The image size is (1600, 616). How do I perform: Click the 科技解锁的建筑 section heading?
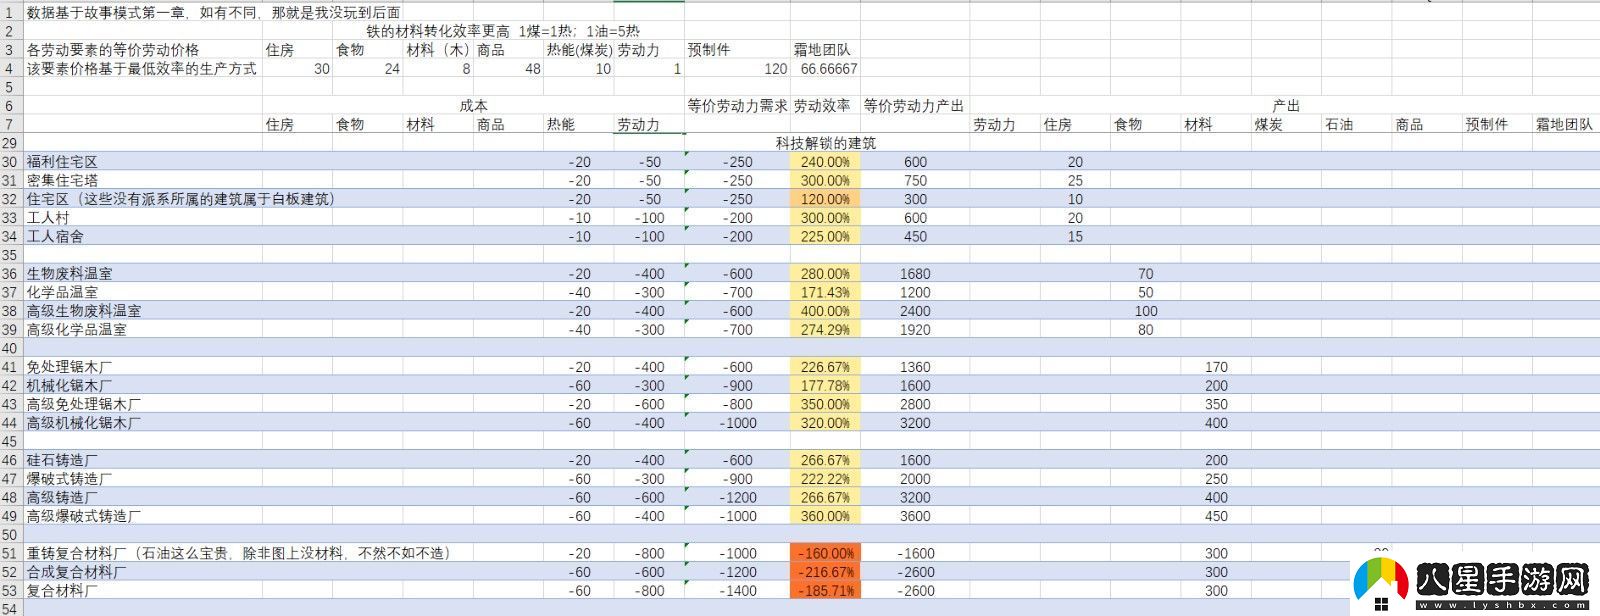(x=825, y=143)
